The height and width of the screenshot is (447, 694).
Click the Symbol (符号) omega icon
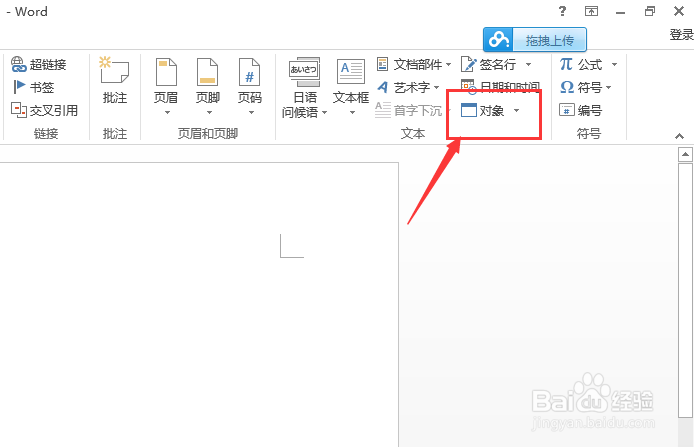[x=567, y=87]
